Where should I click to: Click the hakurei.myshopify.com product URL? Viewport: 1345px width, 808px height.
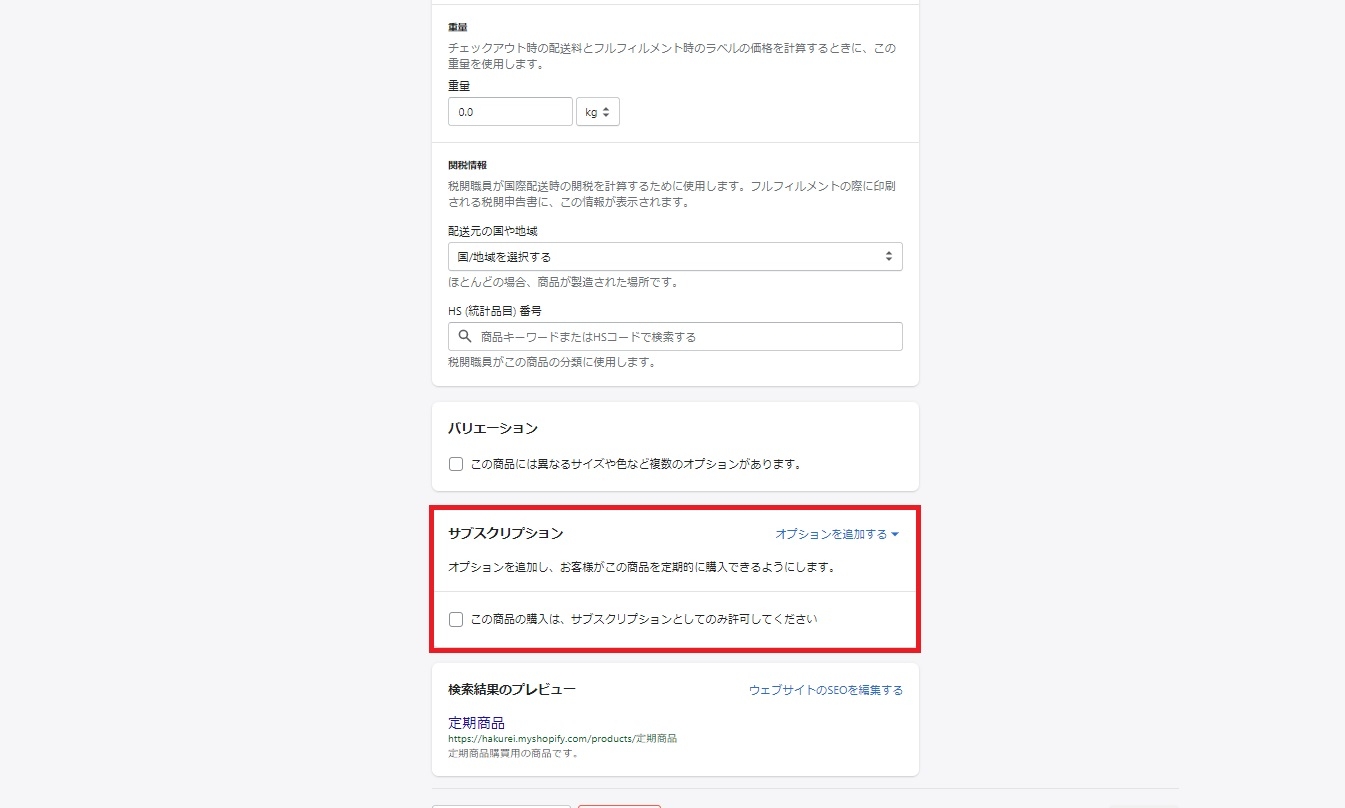tap(562, 739)
